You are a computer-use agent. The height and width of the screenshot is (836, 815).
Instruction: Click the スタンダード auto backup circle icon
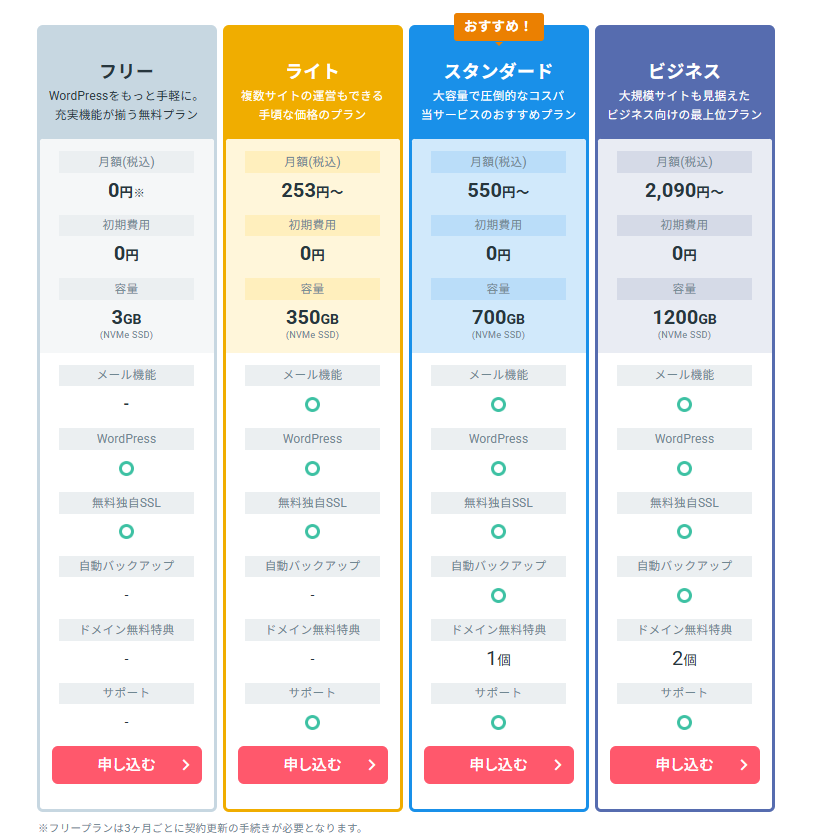(498, 595)
